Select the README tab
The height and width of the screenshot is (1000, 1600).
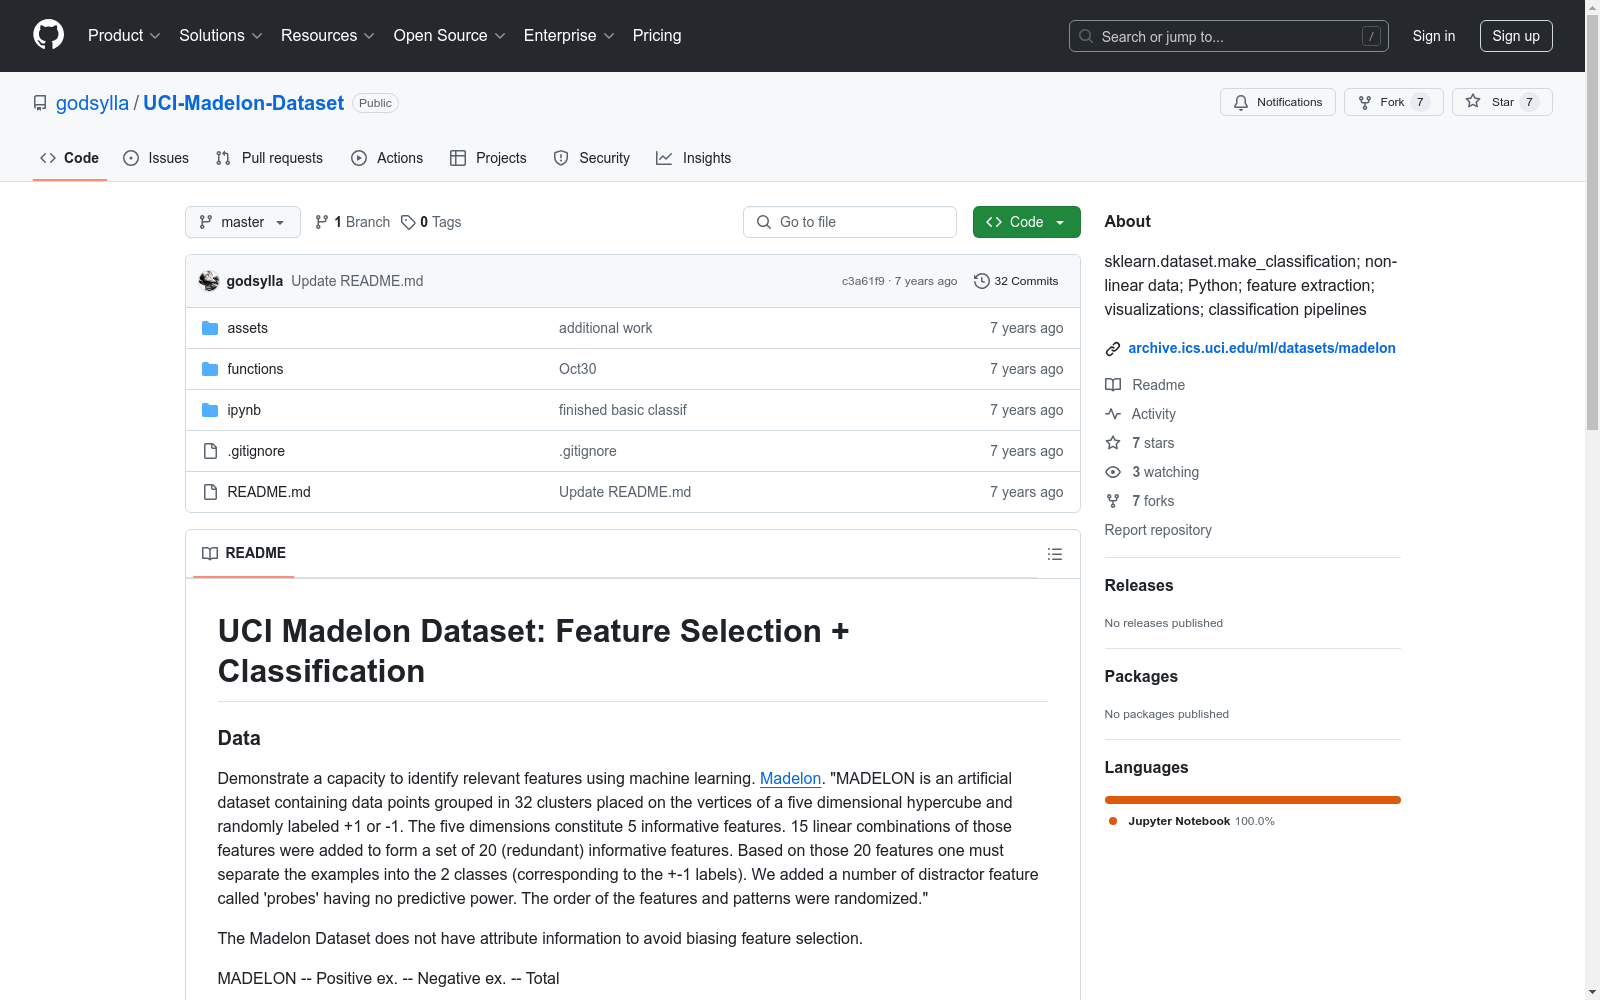[244, 553]
